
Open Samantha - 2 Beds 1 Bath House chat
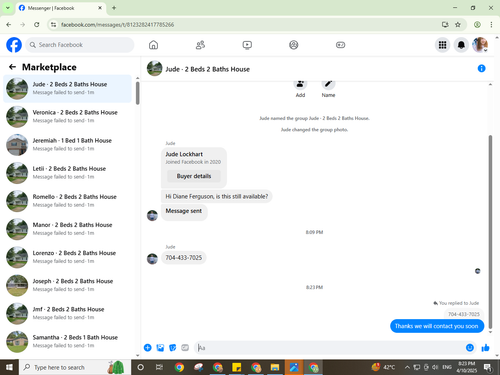click(67, 341)
